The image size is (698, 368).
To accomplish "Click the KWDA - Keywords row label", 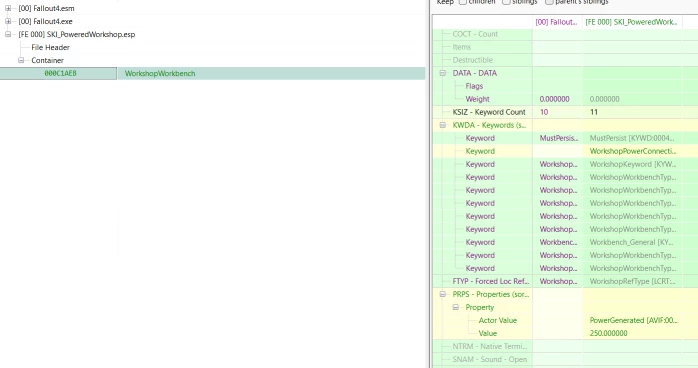I will (x=489, y=125).
